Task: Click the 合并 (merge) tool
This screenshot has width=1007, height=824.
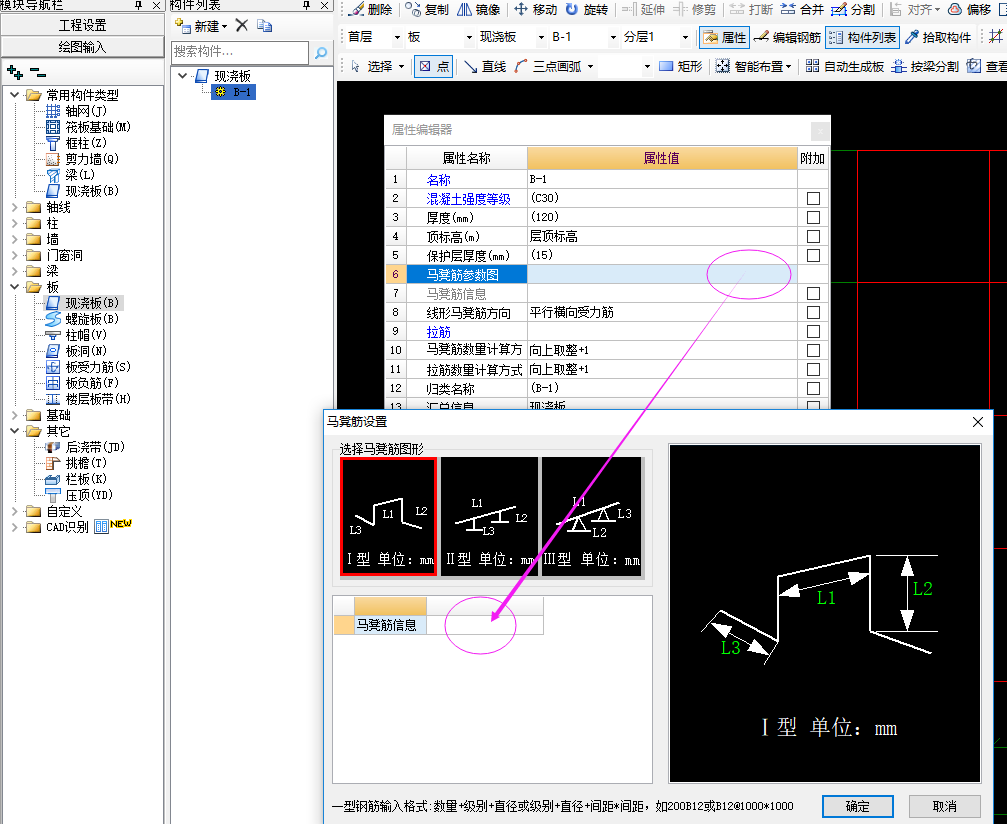Action: point(802,10)
